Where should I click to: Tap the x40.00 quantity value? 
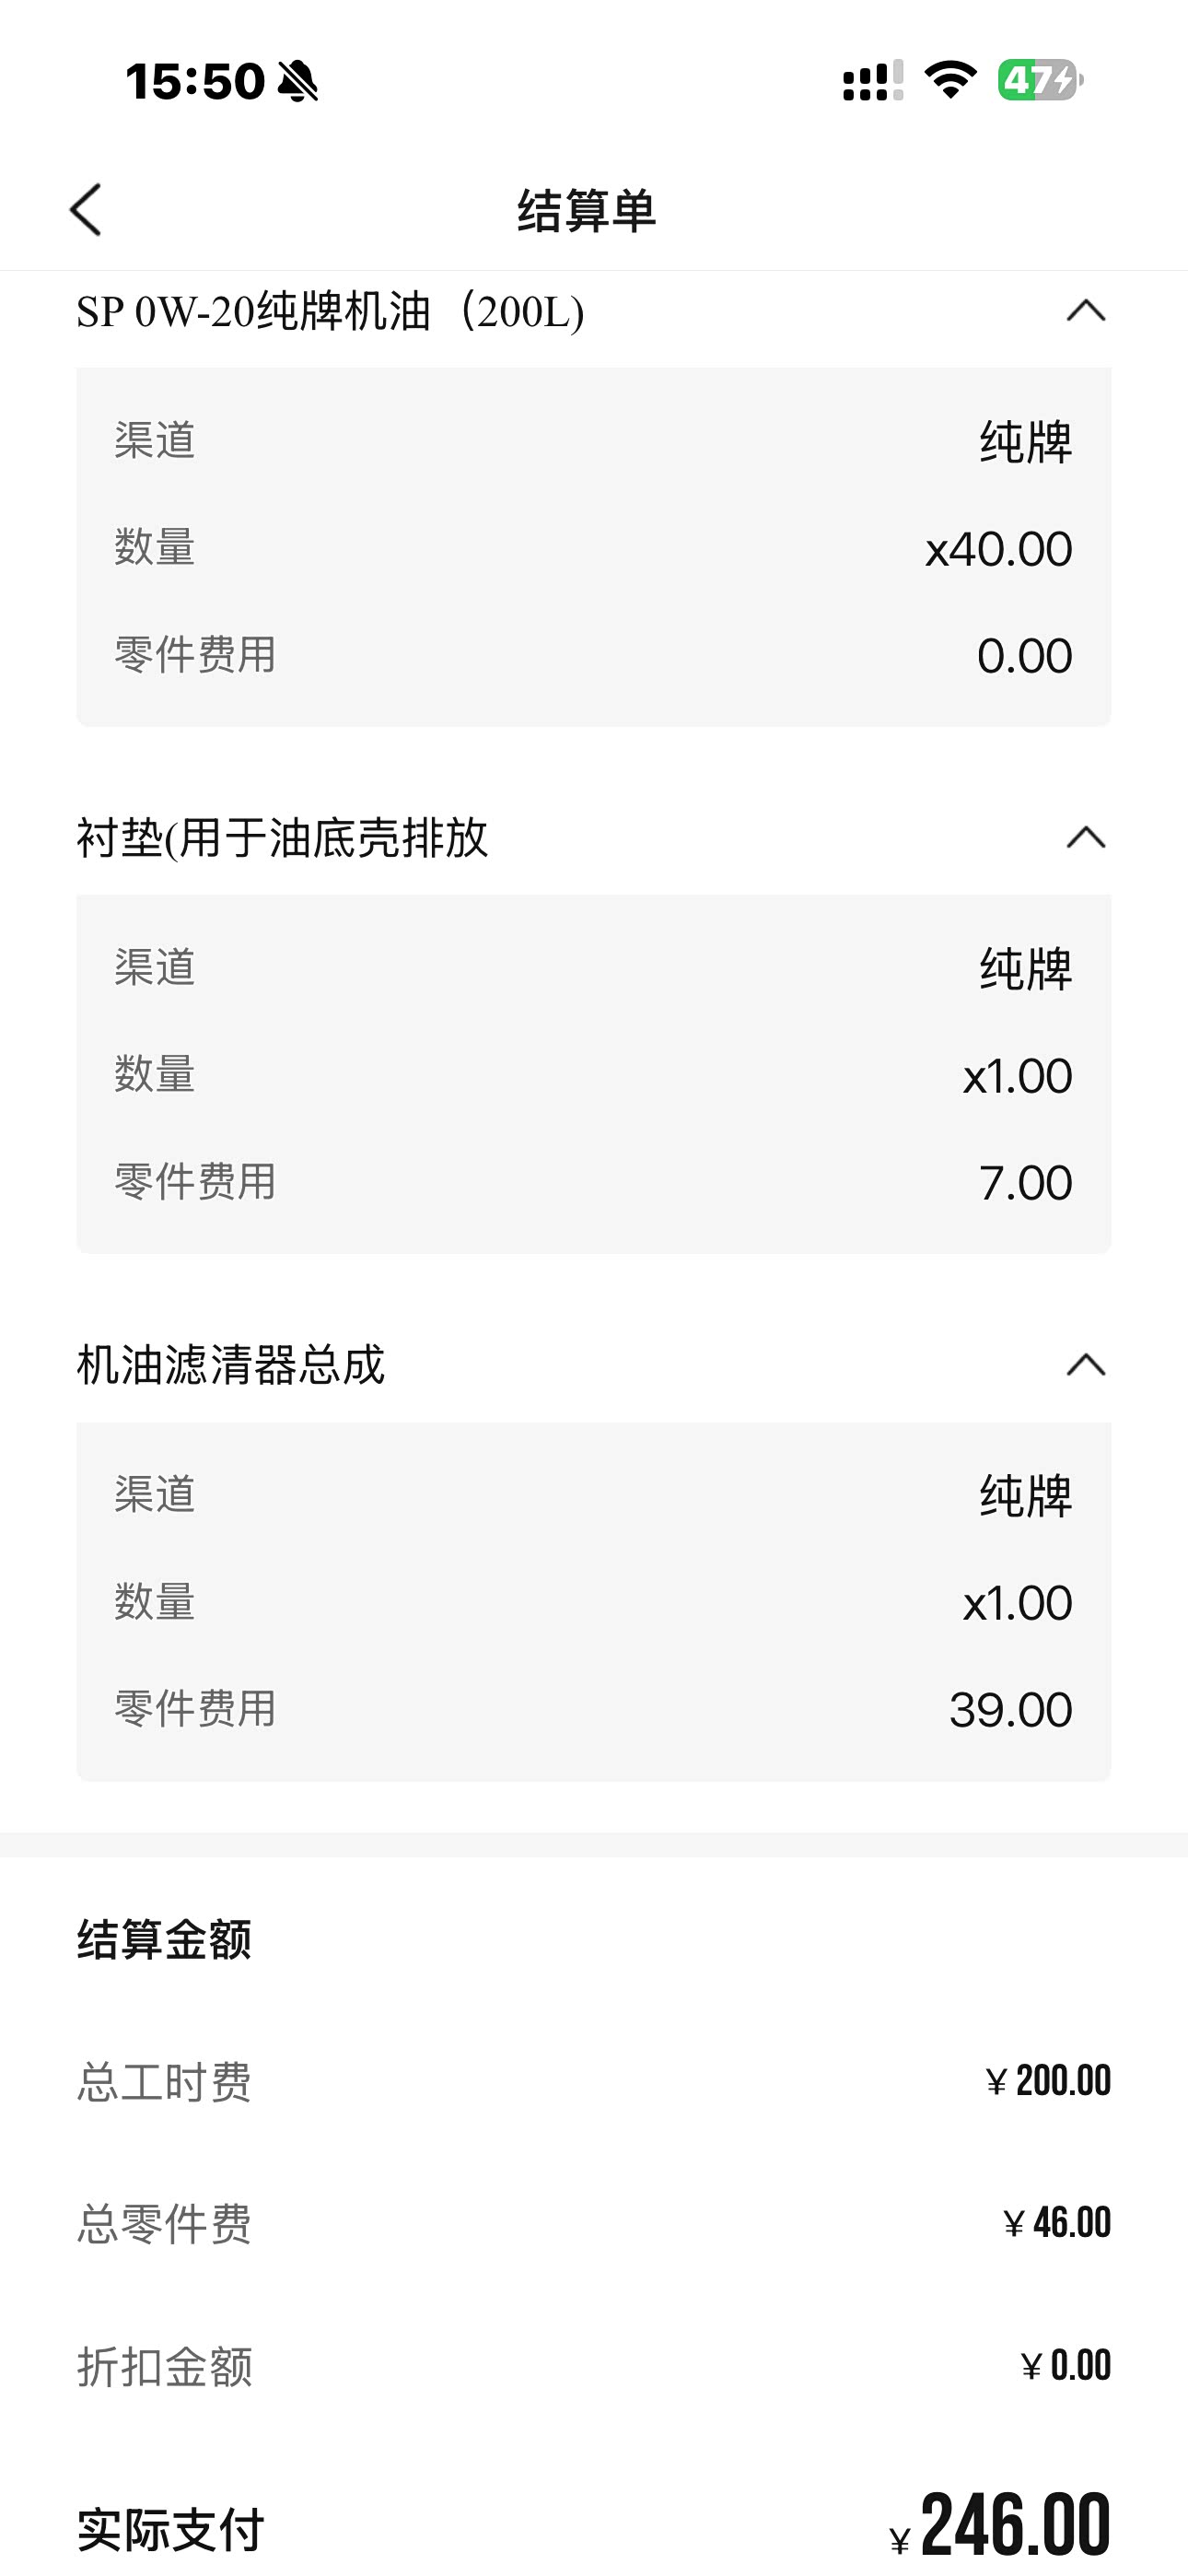pos(998,549)
